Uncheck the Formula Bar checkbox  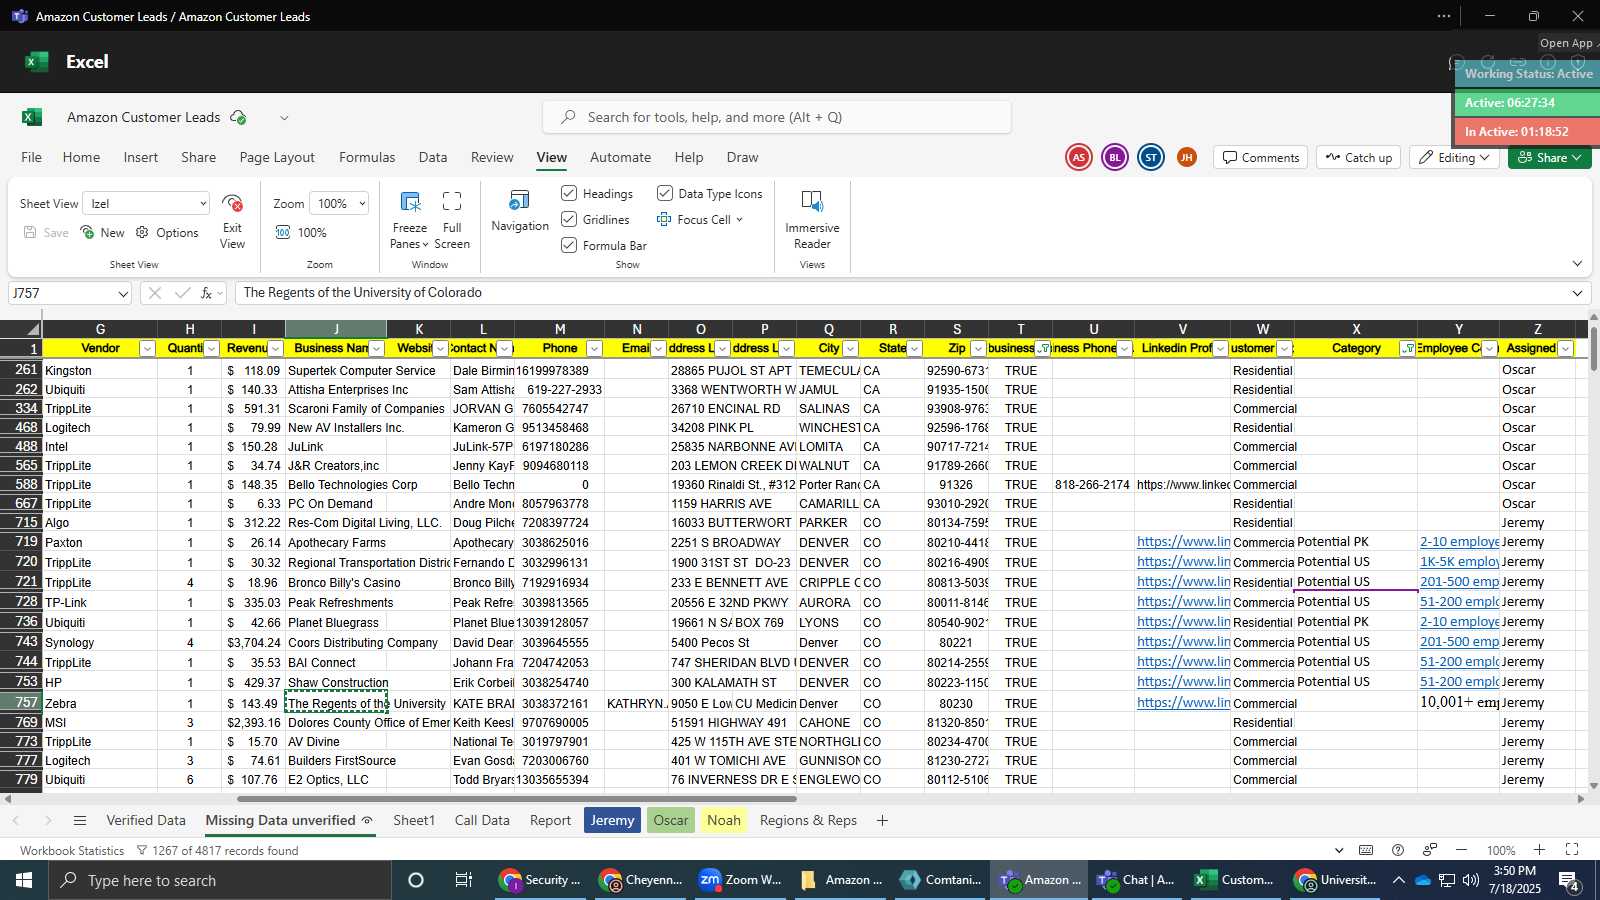(x=569, y=245)
